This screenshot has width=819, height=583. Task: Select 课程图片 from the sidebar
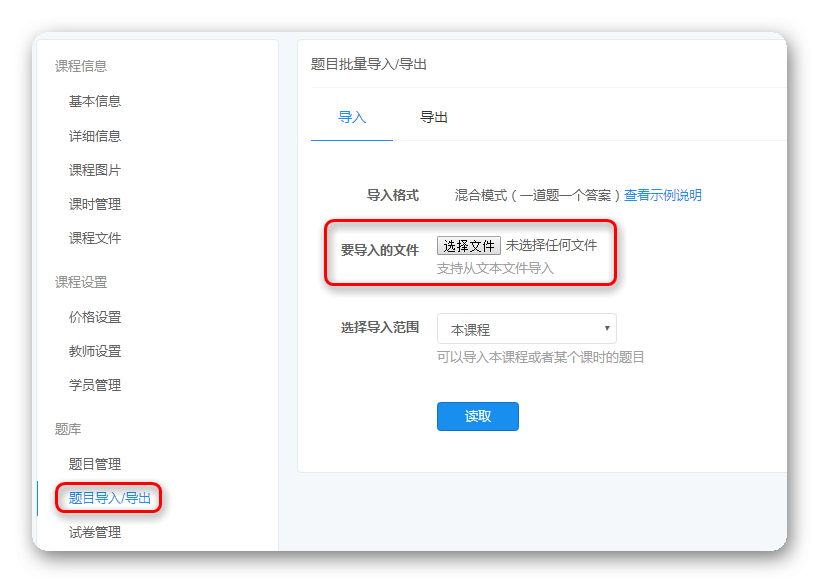pos(95,170)
